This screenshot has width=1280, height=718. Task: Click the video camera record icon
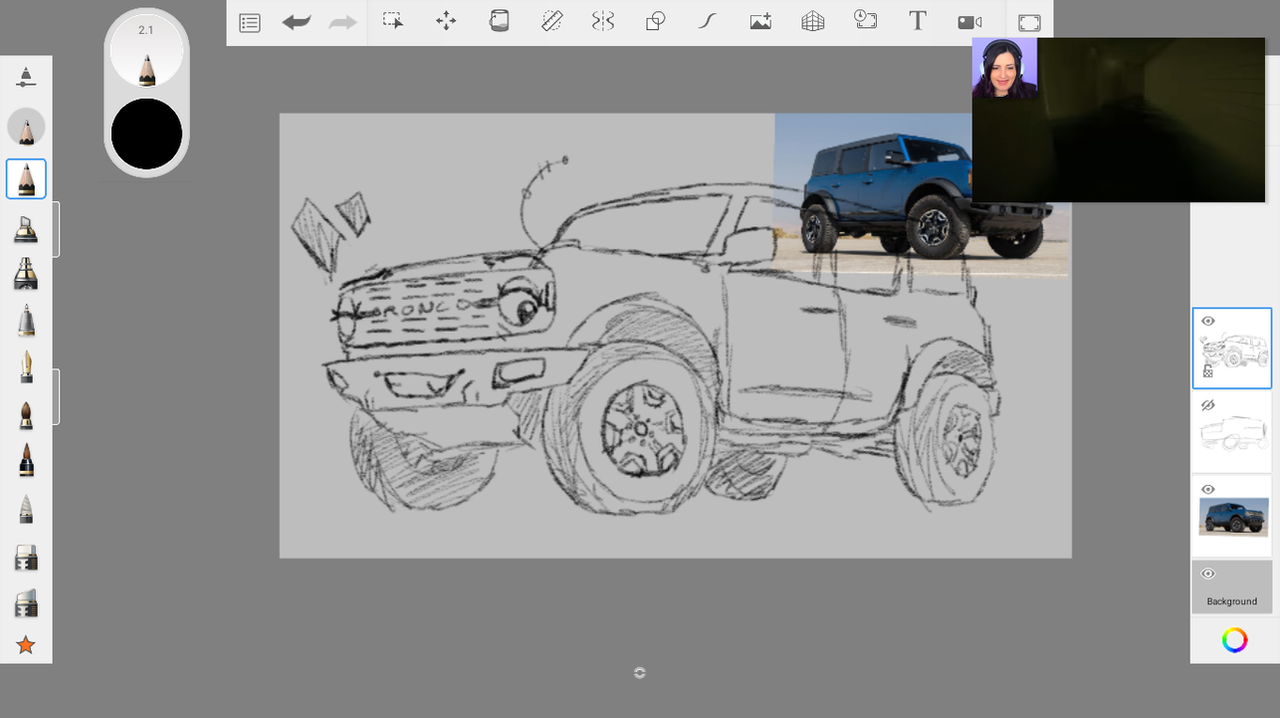click(x=969, y=22)
